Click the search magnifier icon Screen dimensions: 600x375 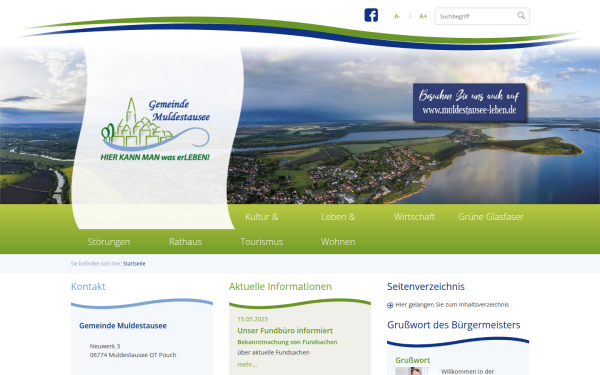pos(521,16)
